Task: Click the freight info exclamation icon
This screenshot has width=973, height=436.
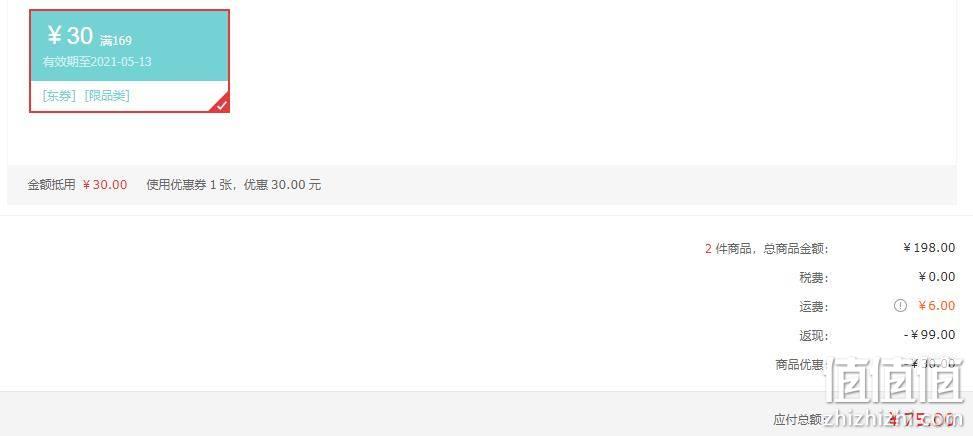Action: coord(900,306)
